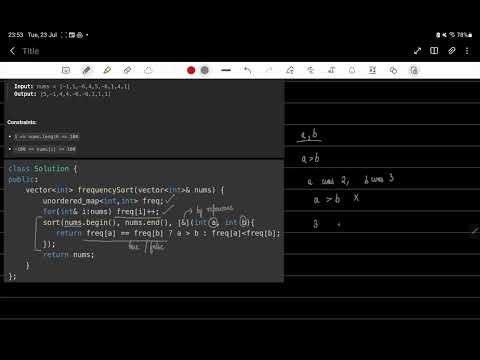Tap the 23:53 clock in status bar
480x360 pixels.
pyautogui.click(x=16, y=35)
